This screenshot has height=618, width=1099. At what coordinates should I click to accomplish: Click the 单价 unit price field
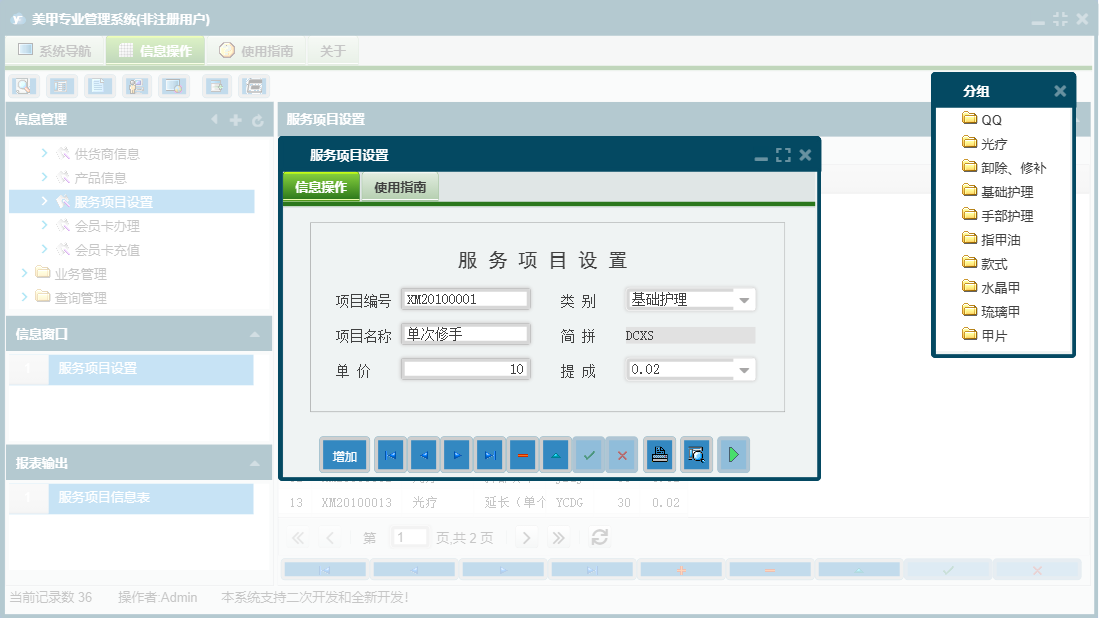[465, 369]
